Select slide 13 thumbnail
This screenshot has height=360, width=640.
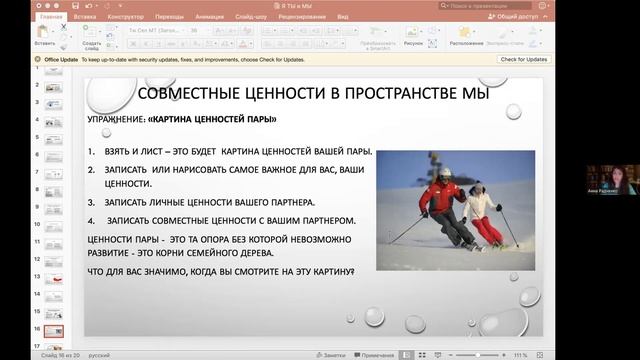(x=53, y=279)
